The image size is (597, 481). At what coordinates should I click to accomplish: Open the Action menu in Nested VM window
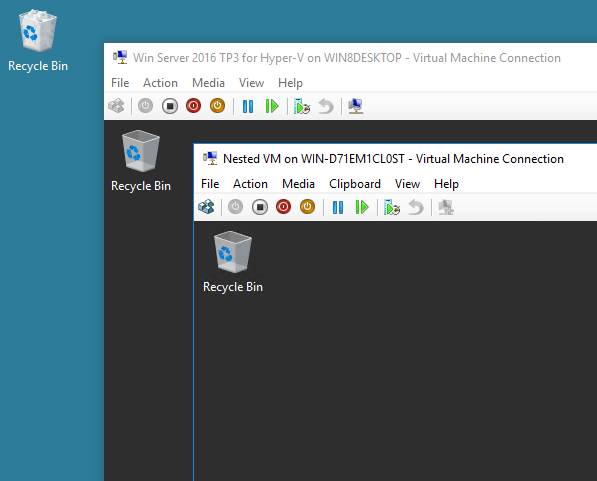pos(250,184)
